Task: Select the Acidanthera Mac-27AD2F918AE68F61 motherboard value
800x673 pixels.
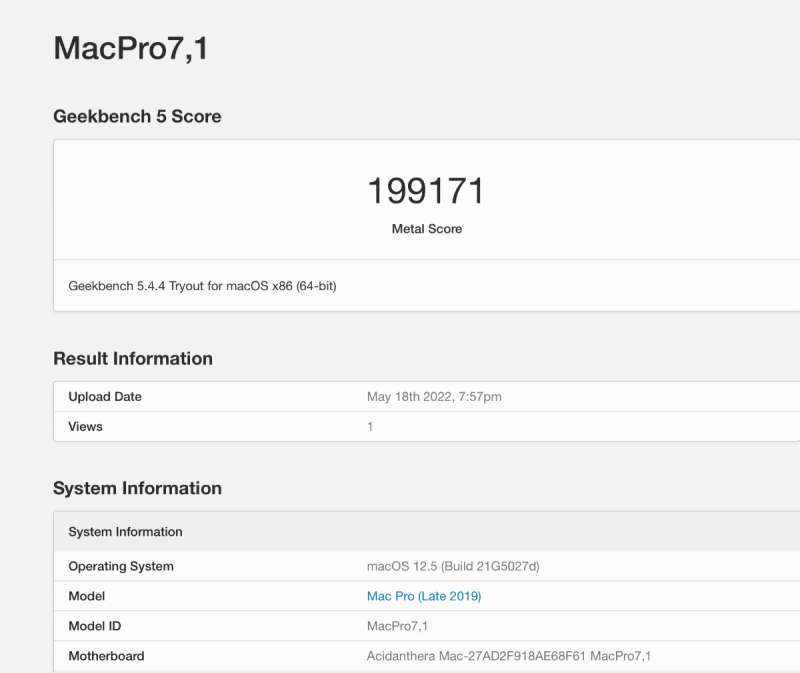Action: pyautogui.click(x=509, y=656)
